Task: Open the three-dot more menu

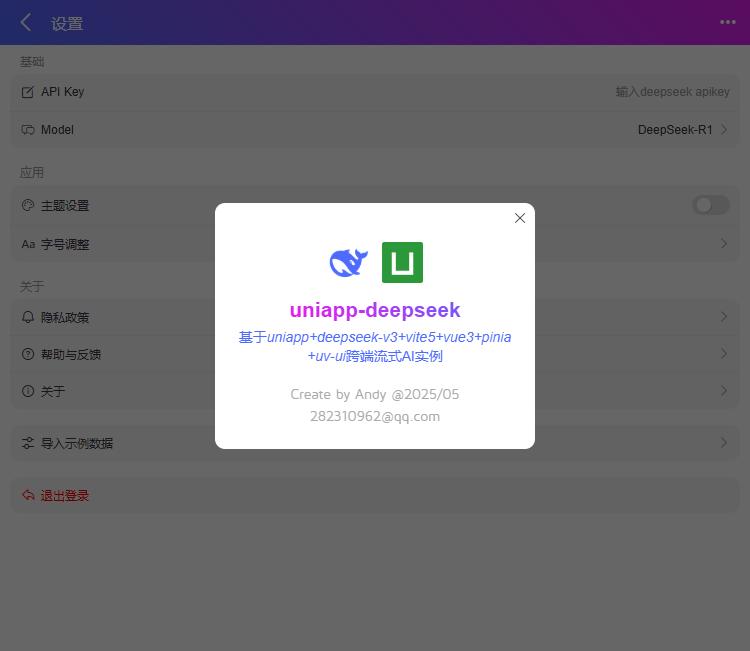Action: tap(728, 22)
